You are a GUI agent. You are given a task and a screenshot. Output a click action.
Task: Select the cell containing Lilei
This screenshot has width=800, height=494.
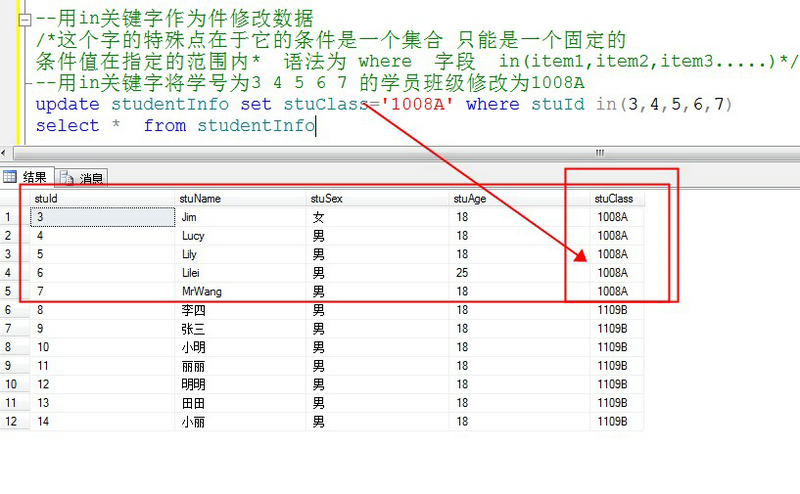click(241, 273)
